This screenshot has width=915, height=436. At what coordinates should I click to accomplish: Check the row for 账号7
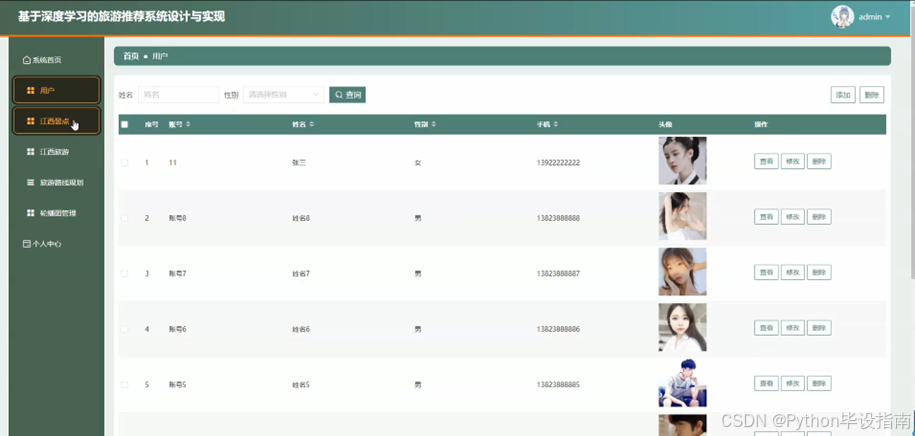[x=124, y=274]
